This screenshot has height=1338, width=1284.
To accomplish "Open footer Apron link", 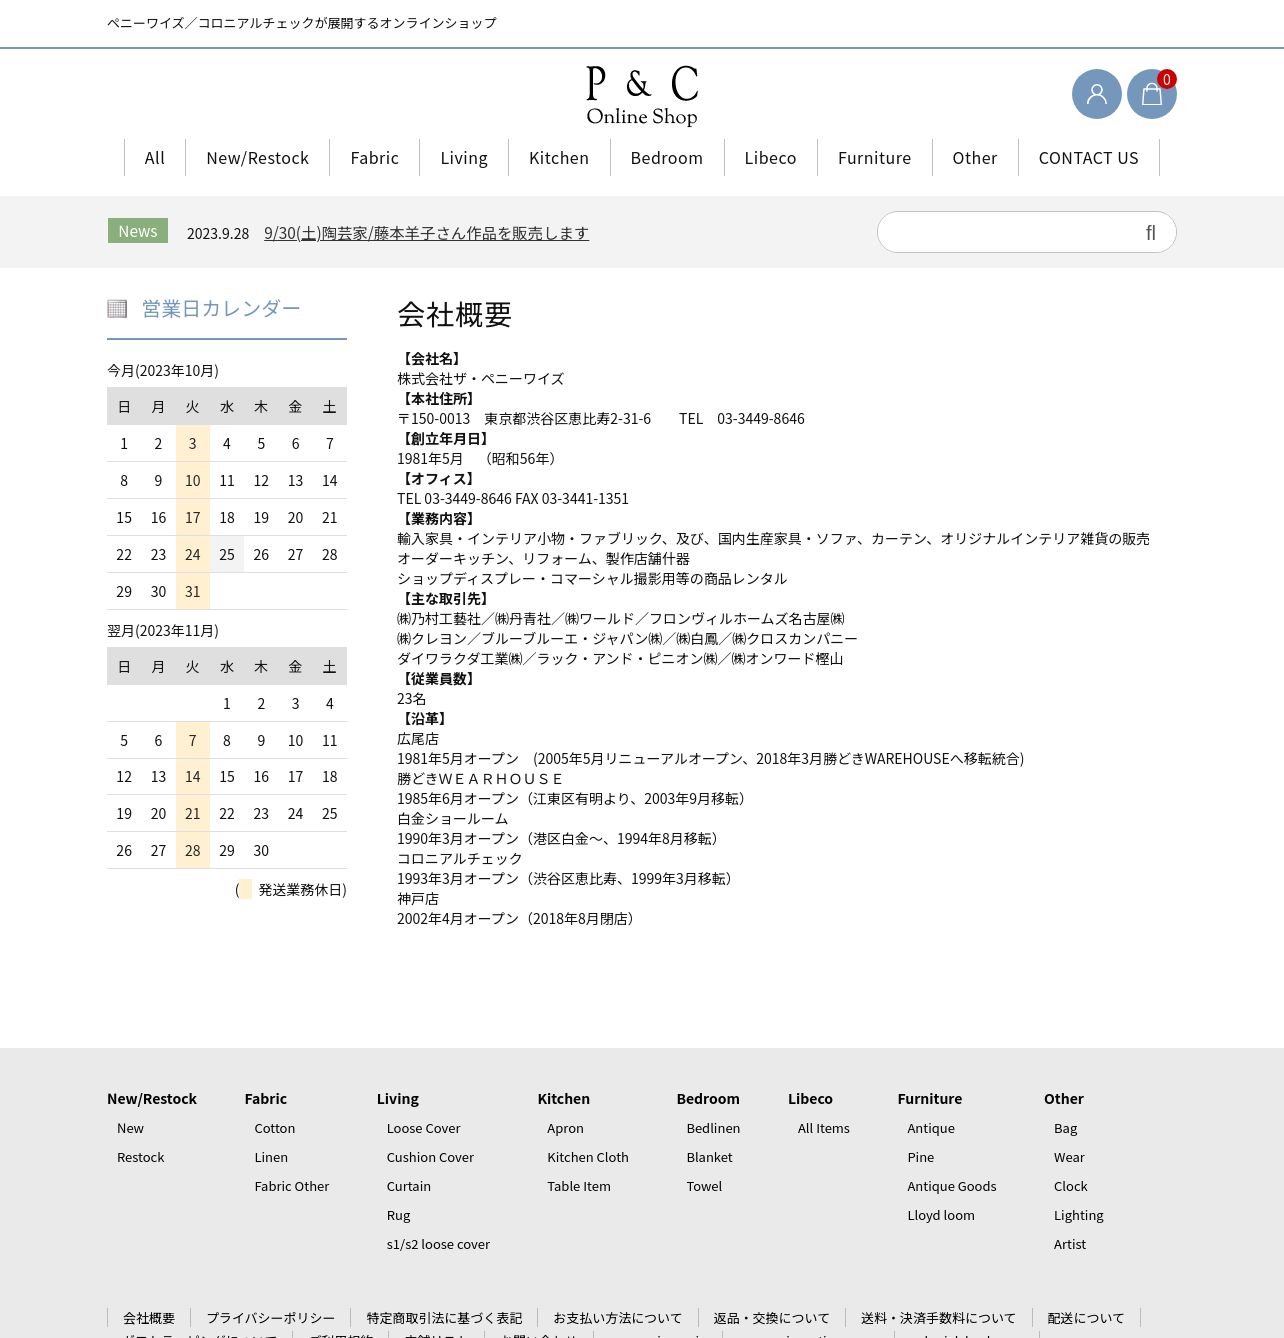I will 565,1128.
